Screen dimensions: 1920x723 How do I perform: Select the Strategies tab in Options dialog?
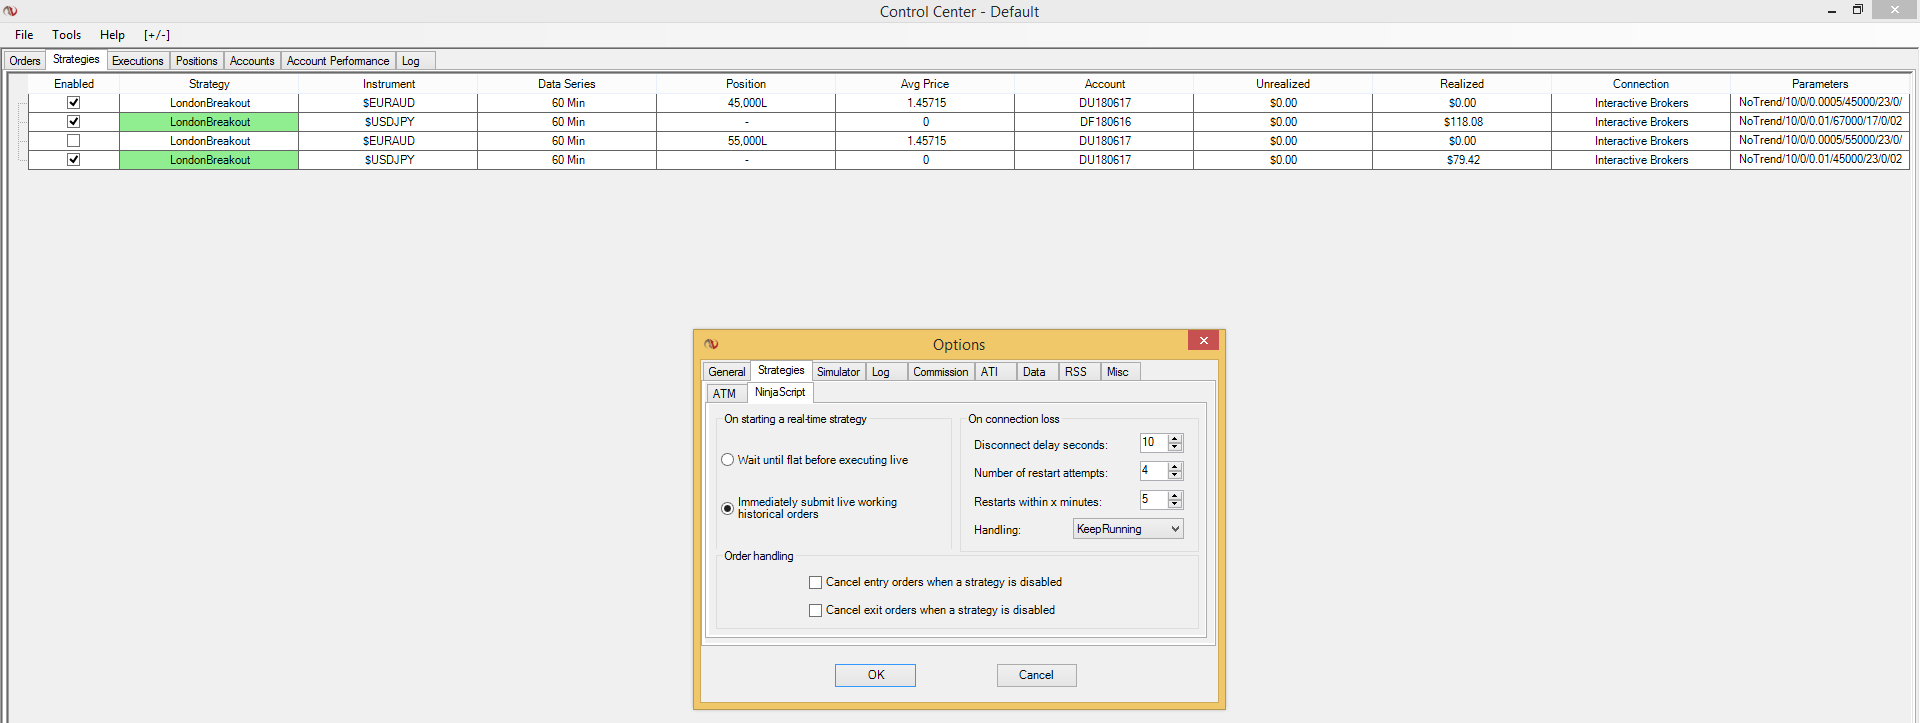pyautogui.click(x=781, y=371)
